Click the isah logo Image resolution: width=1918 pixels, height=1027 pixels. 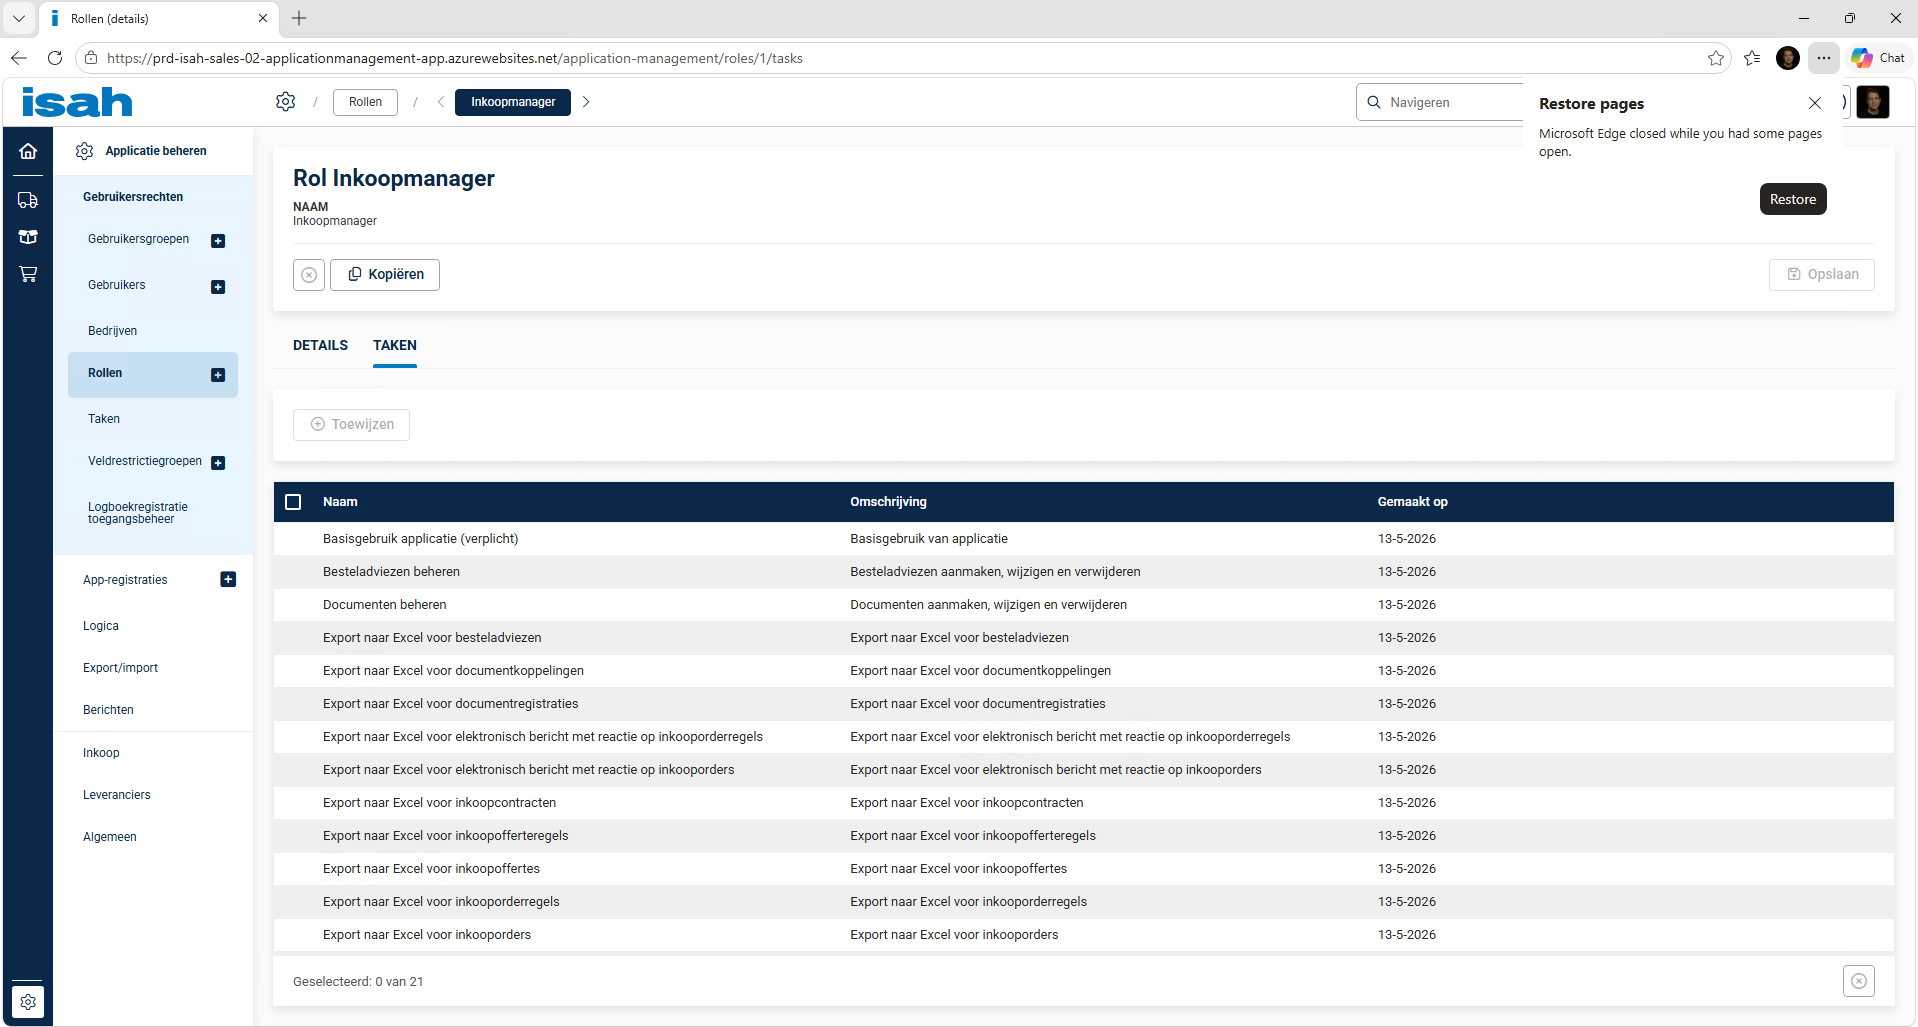coord(77,102)
